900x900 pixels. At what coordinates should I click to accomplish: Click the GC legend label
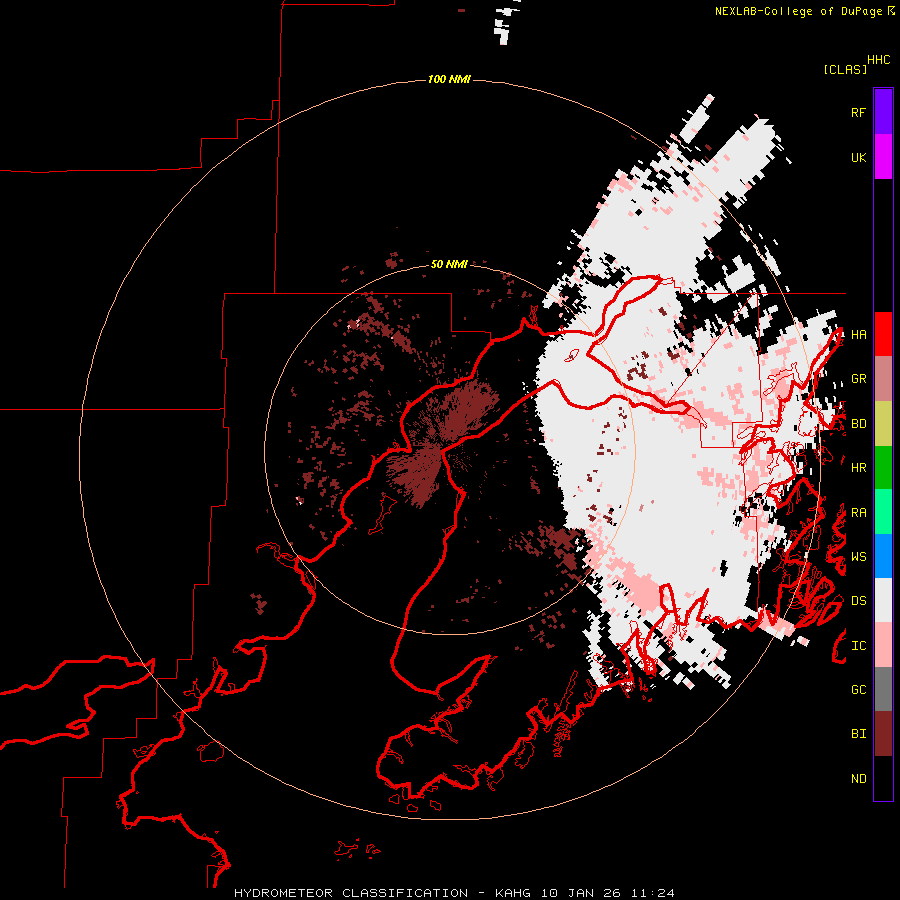pos(858,690)
